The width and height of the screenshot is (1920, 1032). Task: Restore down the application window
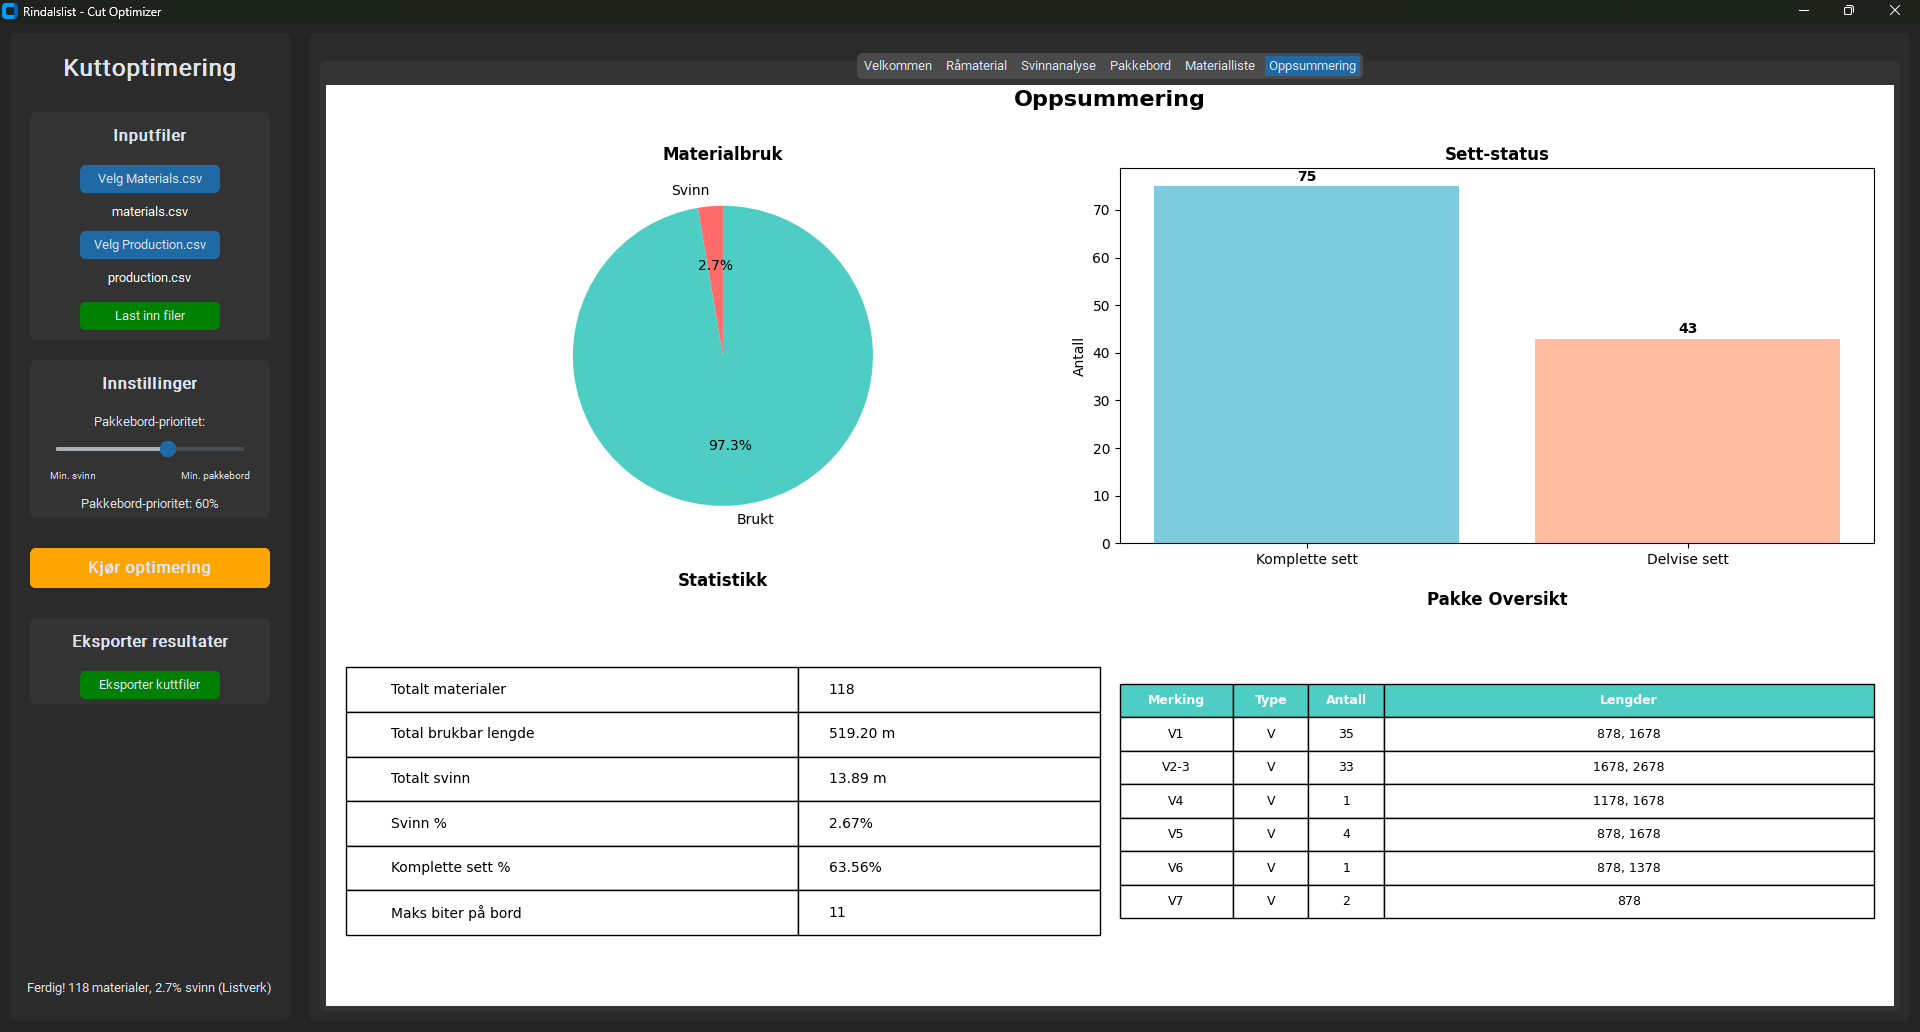click(1848, 11)
